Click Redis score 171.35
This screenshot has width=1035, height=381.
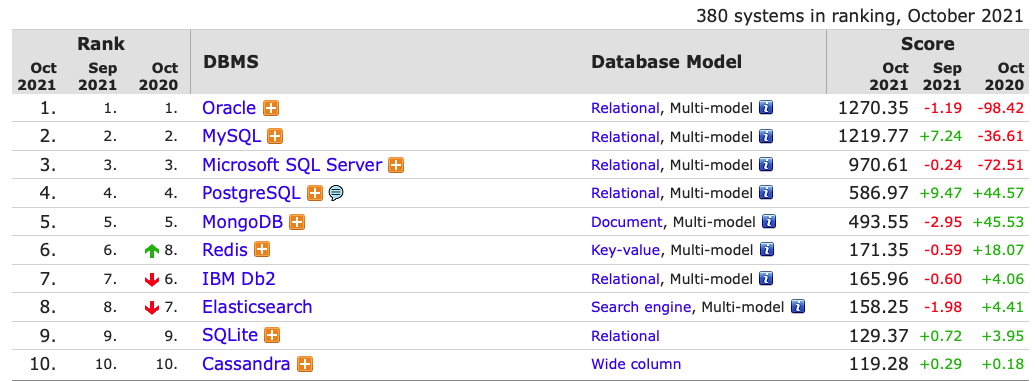click(879, 250)
